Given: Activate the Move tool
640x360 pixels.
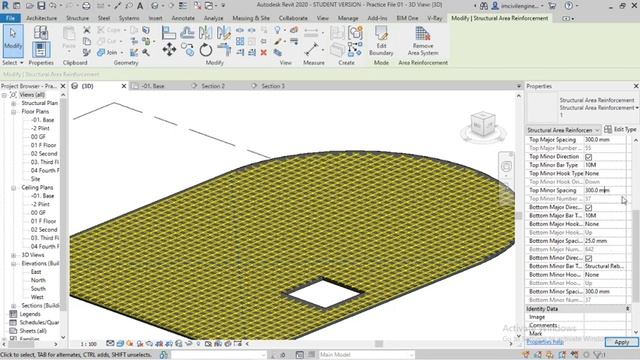Looking at the screenshot, I should [x=169, y=50].
